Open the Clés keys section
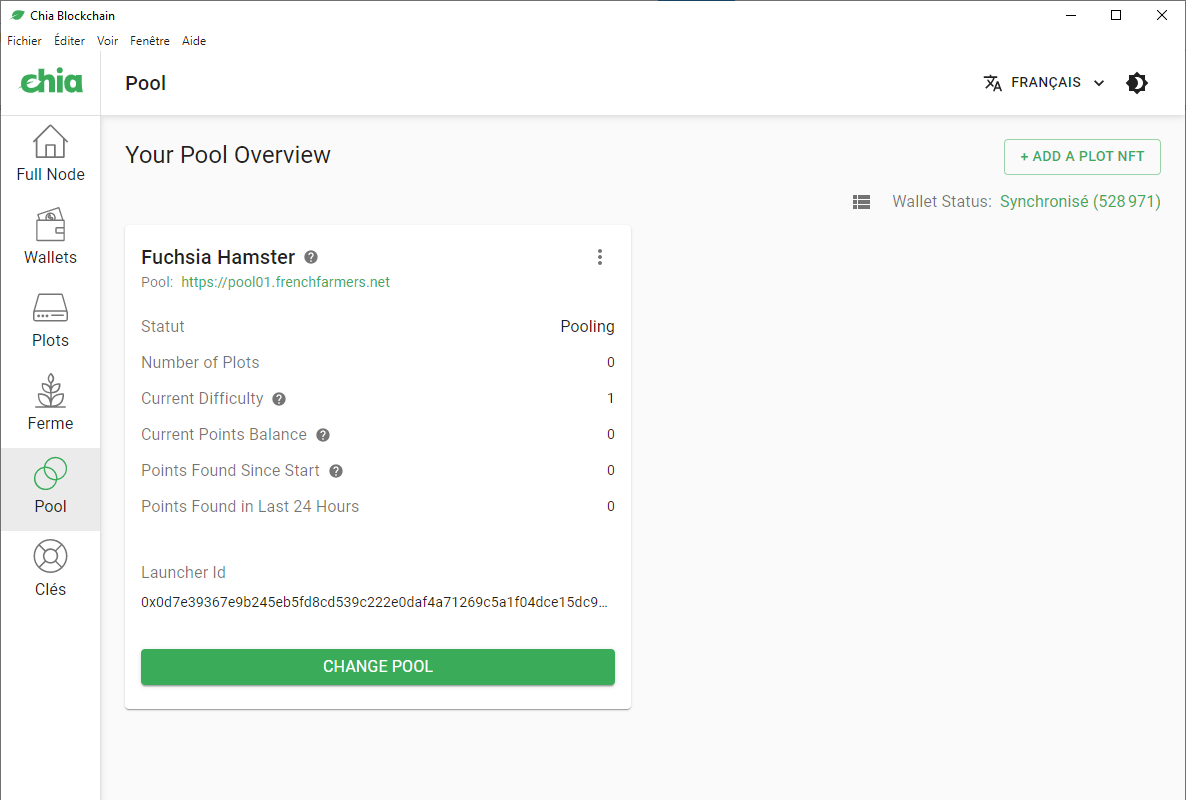The image size is (1186, 800). (50, 570)
